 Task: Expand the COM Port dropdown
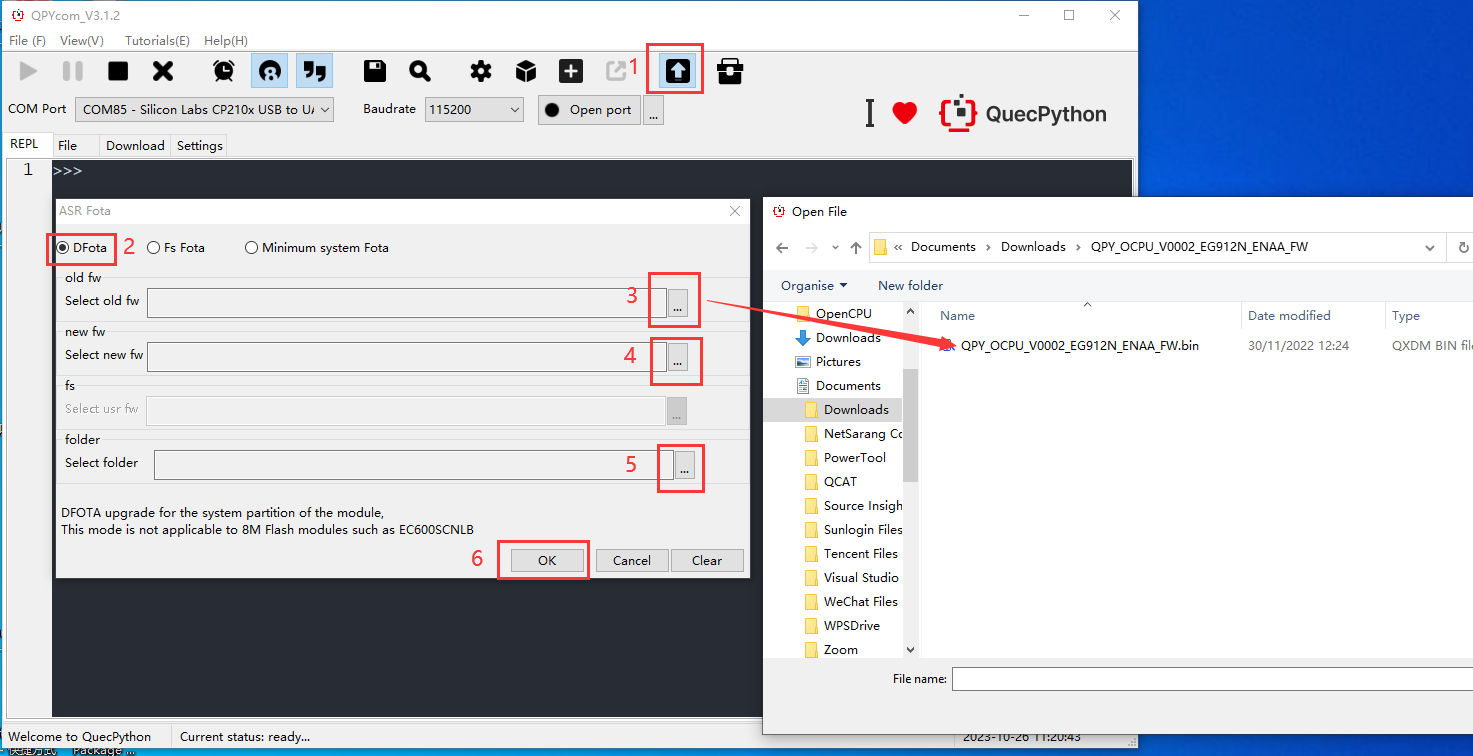click(x=205, y=110)
